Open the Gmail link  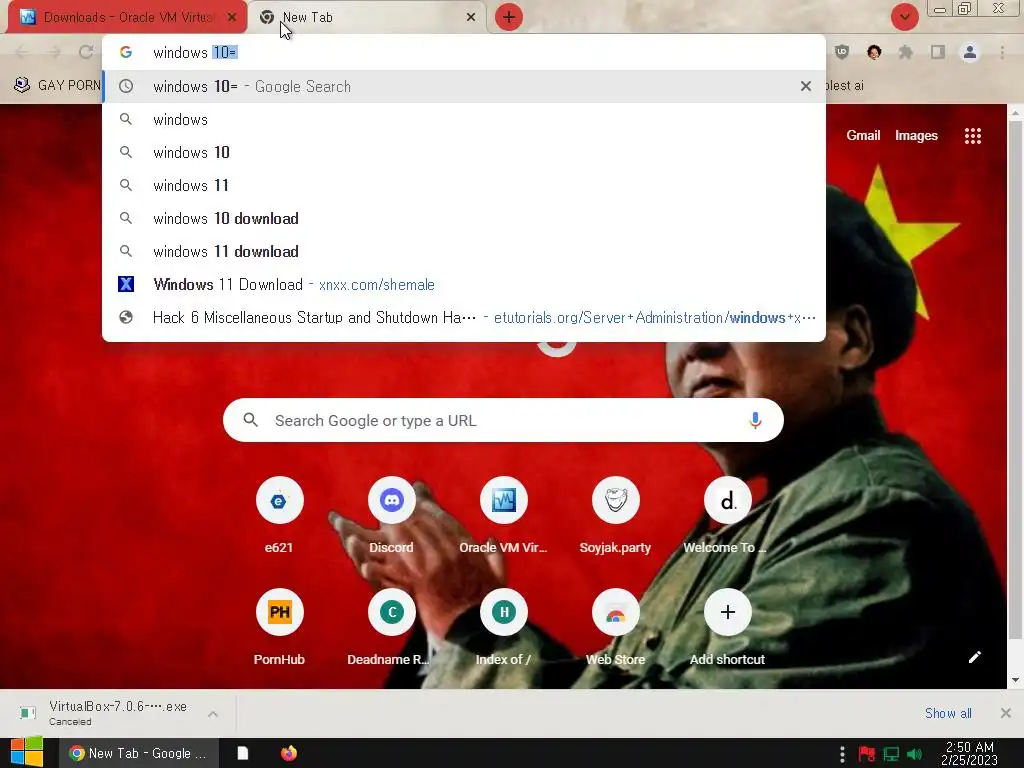[863, 135]
